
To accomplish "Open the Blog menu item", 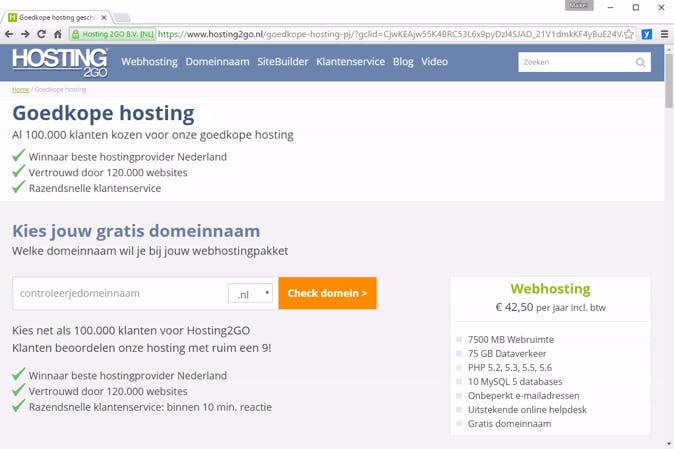I will [403, 62].
